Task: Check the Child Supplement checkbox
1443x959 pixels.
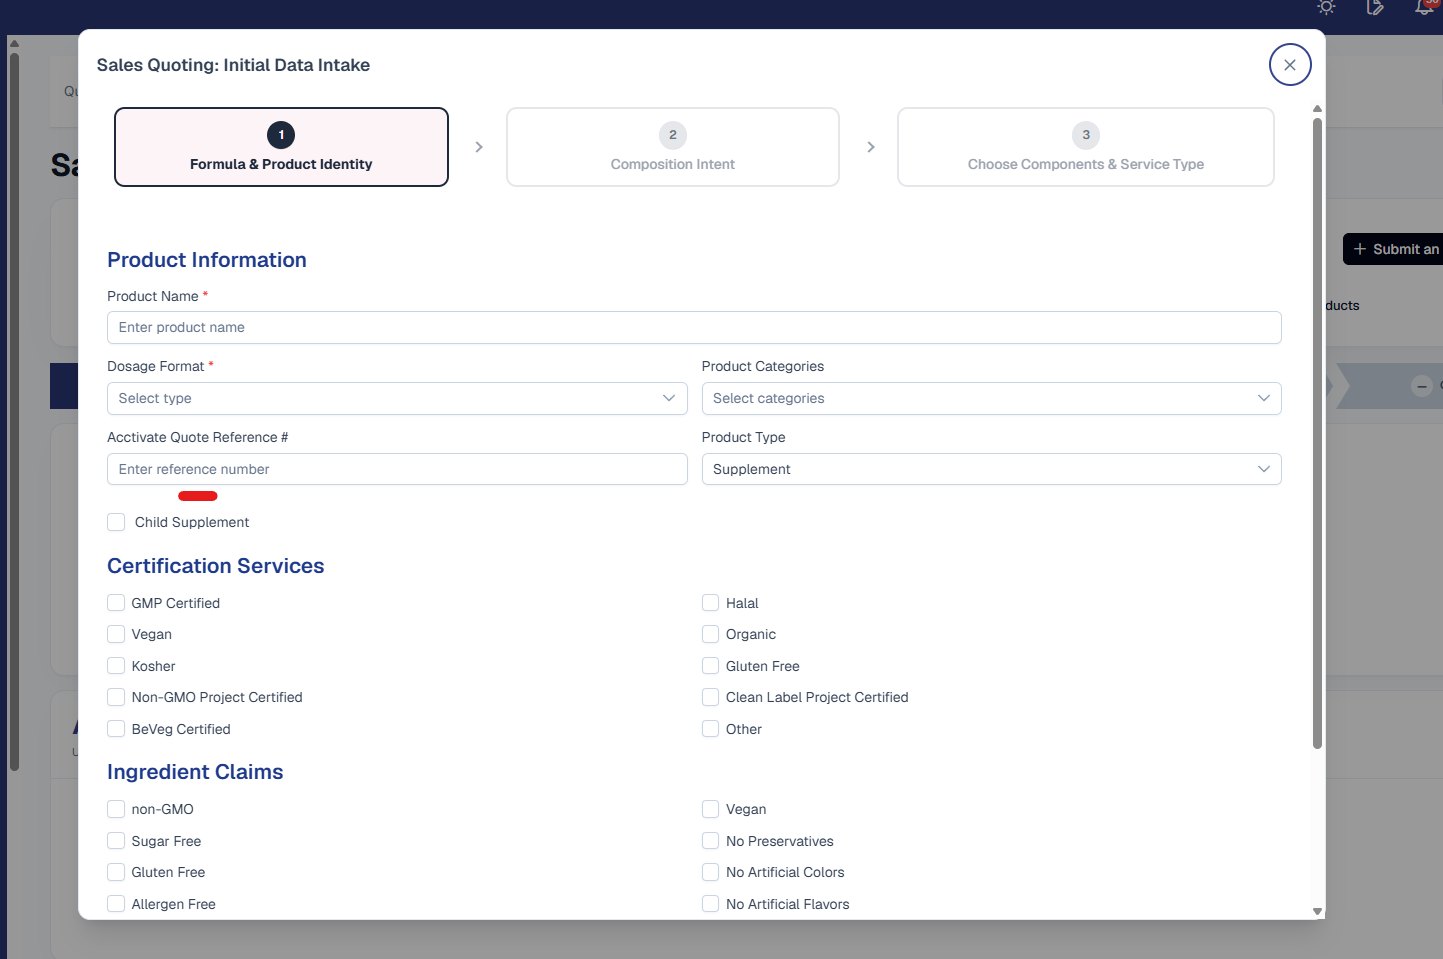Action: tap(116, 522)
